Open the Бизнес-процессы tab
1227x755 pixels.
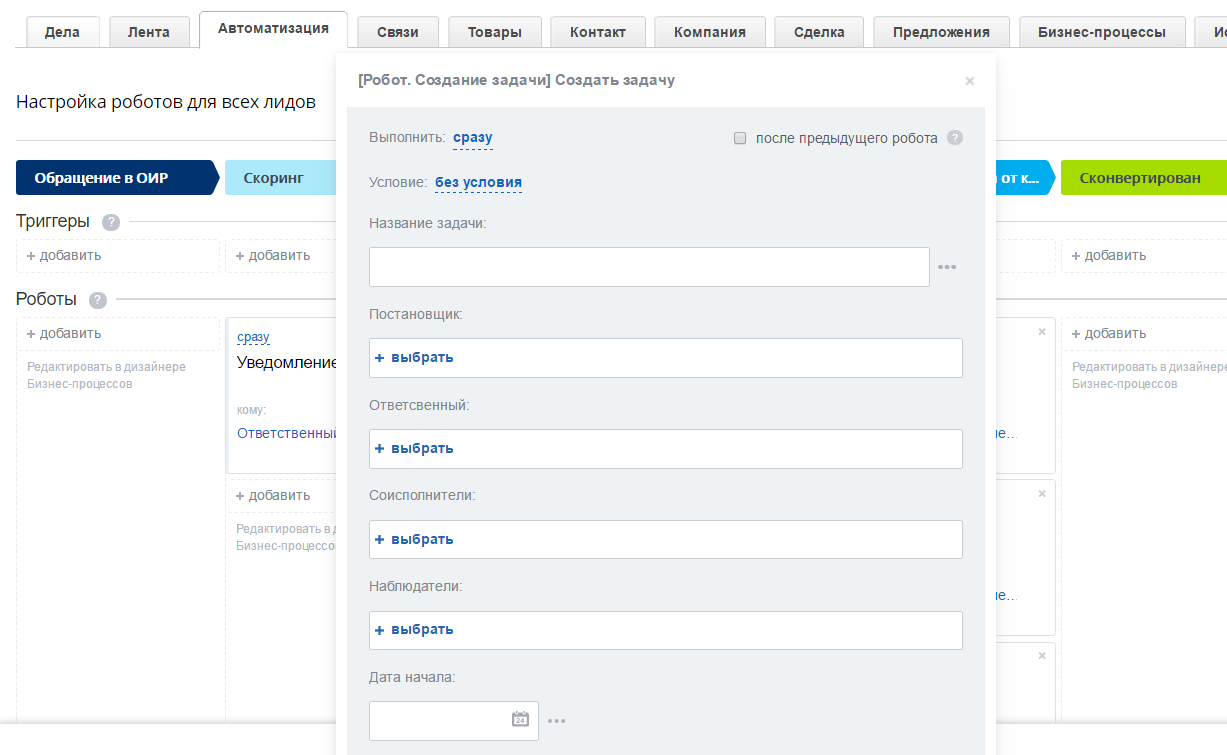click(x=1101, y=32)
